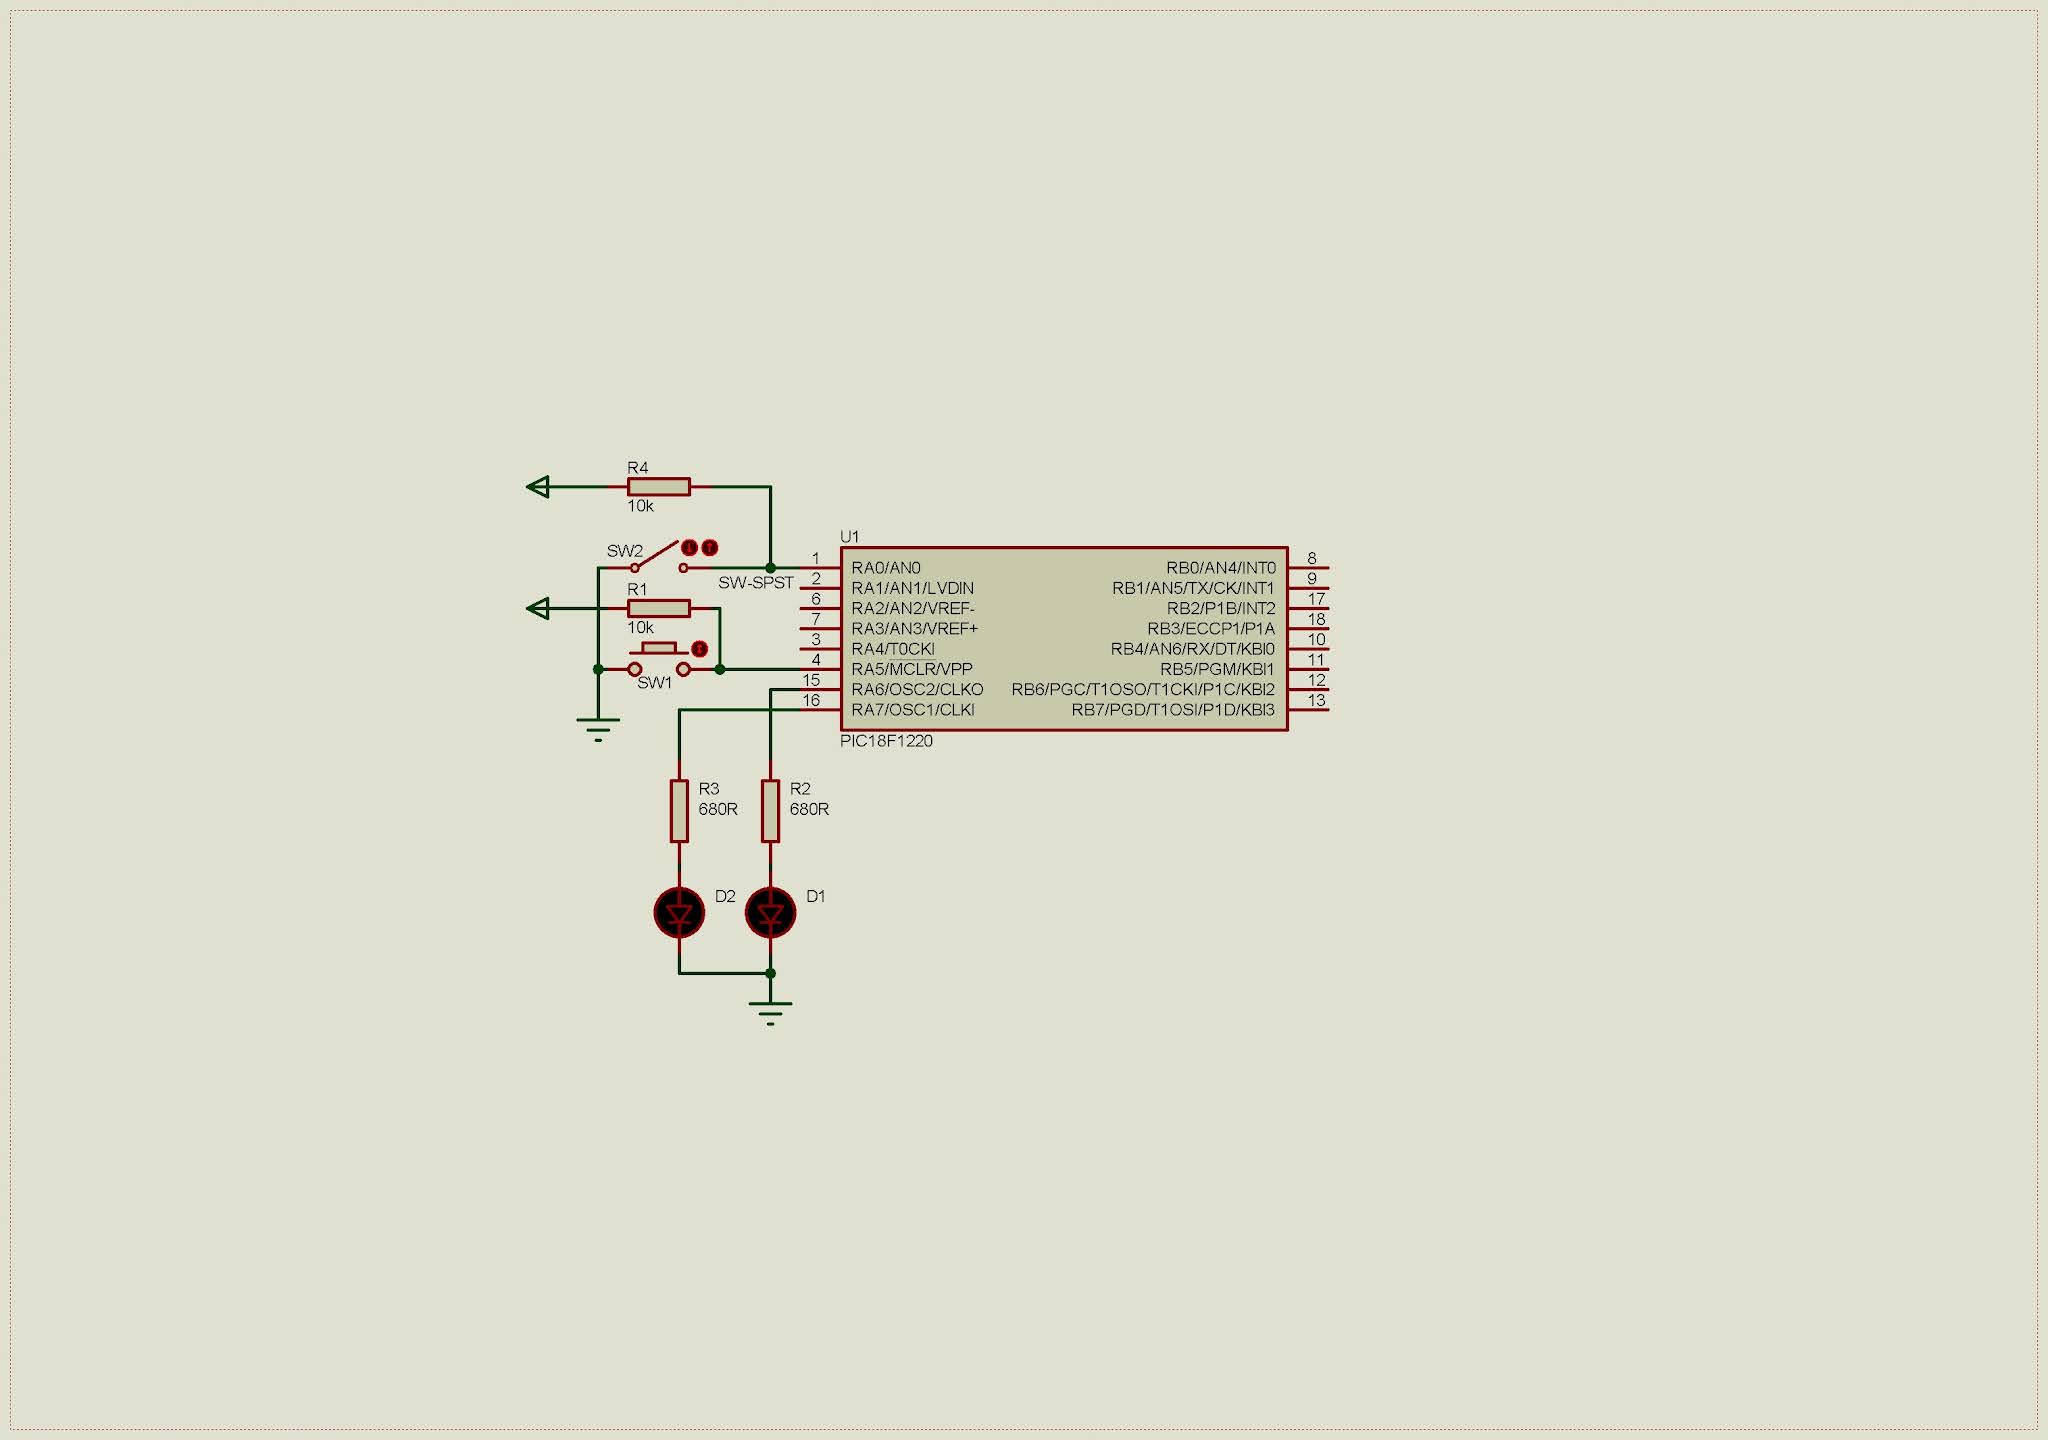
Task: Click the RB1/AN5/TX/CK/INT1 pin label
Action: [x=1194, y=588]
